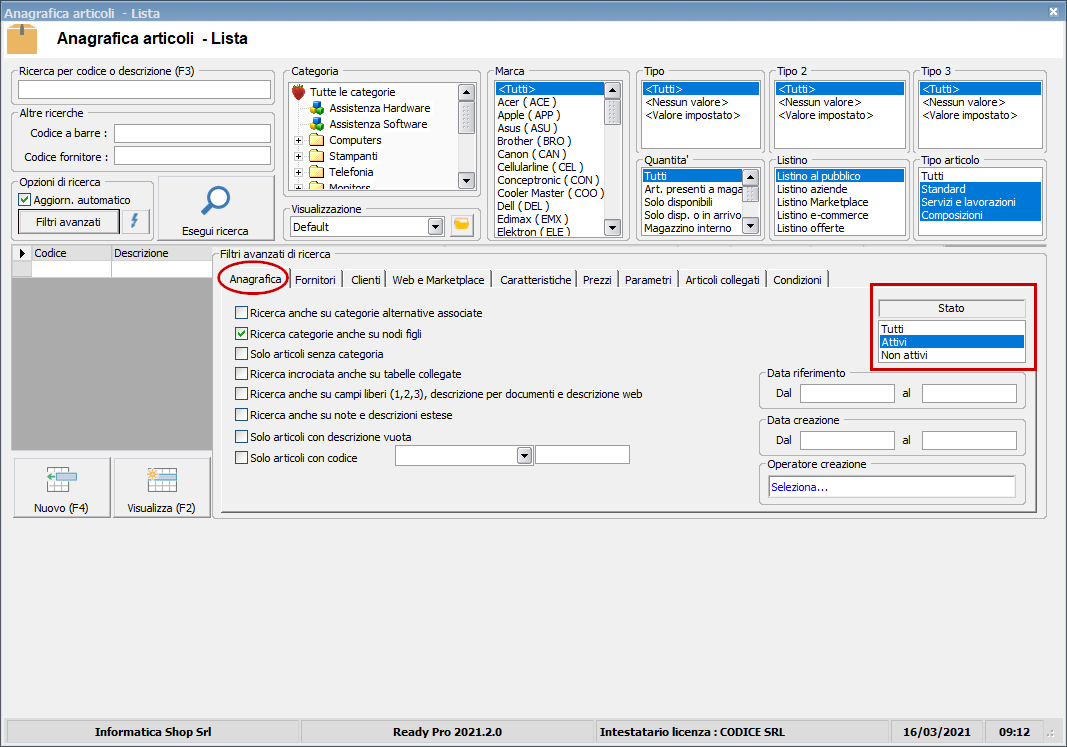This screenshot has height=747, width=1067.
Task: Select the Tutte le categorie strawberry icon
Action: [298, 92]
